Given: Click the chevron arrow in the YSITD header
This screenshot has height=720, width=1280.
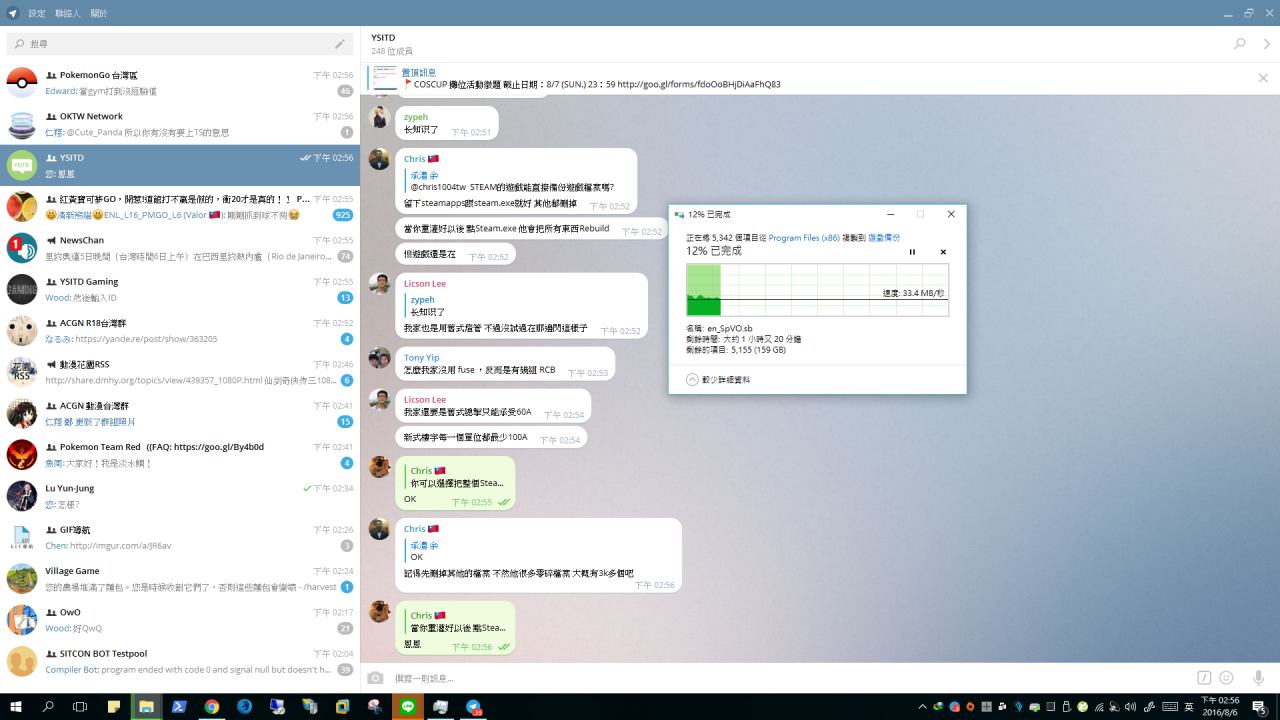Looking at the screenshot, I should [1267, 44].
